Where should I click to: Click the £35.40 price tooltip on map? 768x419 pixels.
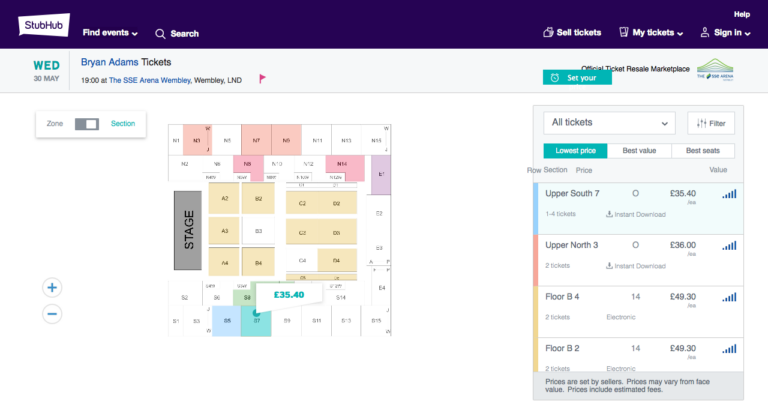coord(288,295)
